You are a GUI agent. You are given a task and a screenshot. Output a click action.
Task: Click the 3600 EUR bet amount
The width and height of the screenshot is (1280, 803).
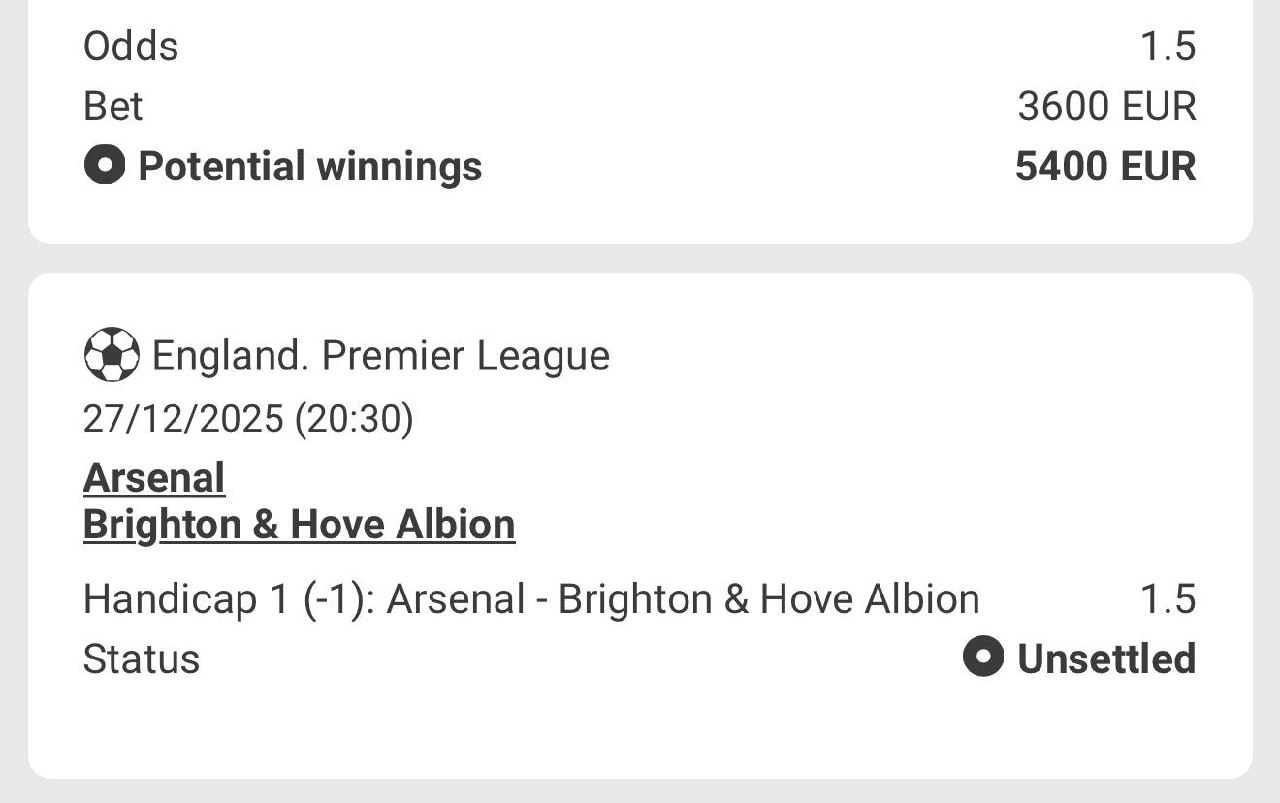(1106, 106)
